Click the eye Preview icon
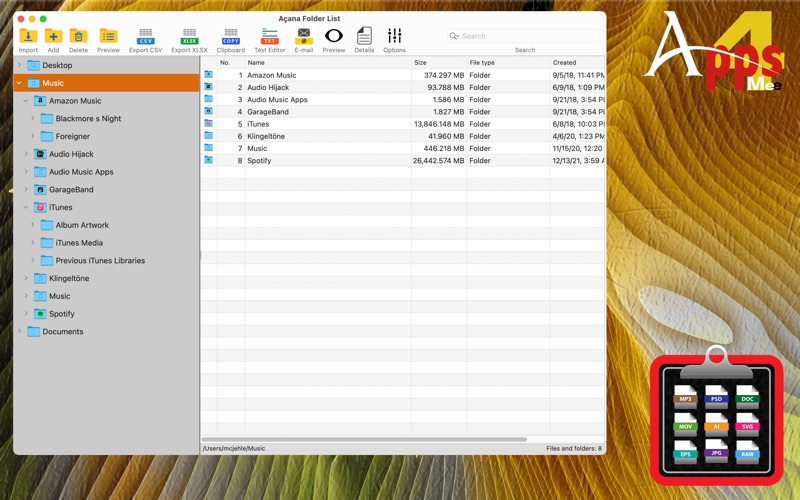Viewport: 800px width, 500px height. pyautogui.click(x=334, y=36)
